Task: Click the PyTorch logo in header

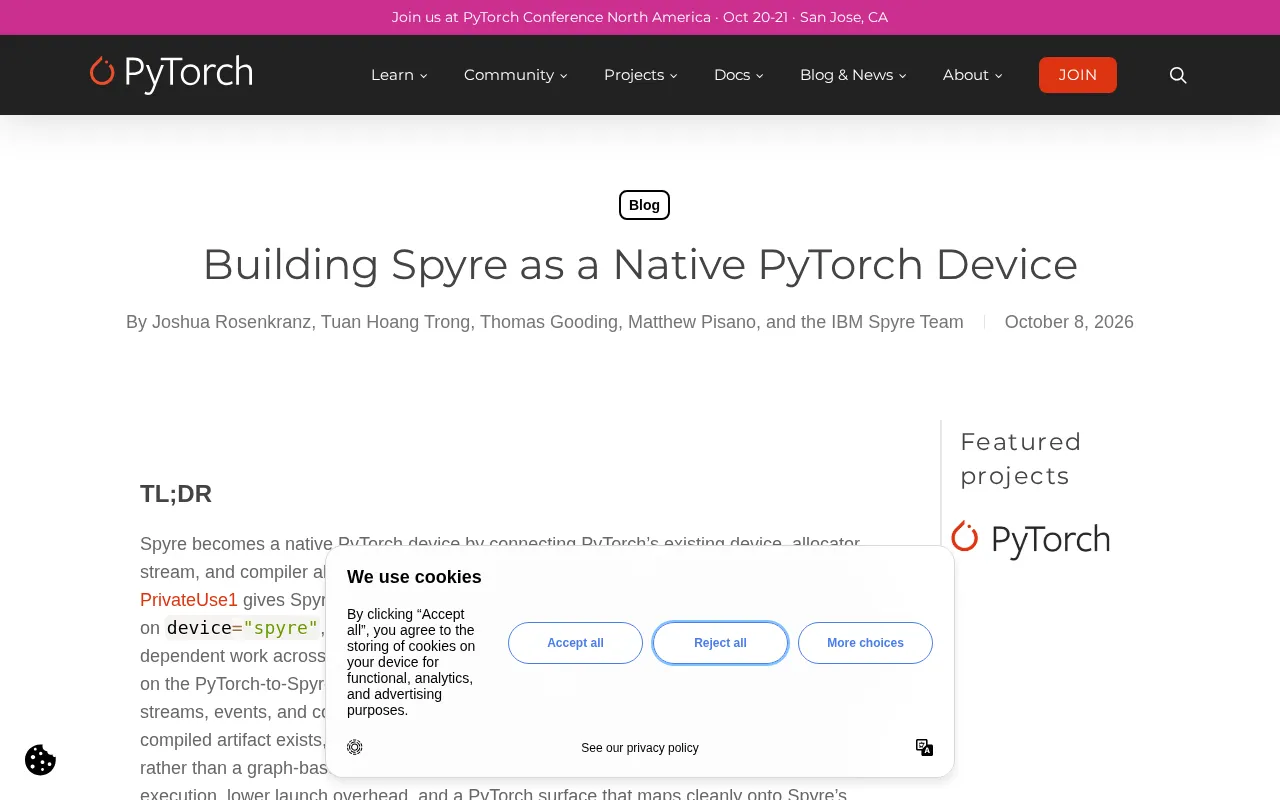Action: (171, 74)
